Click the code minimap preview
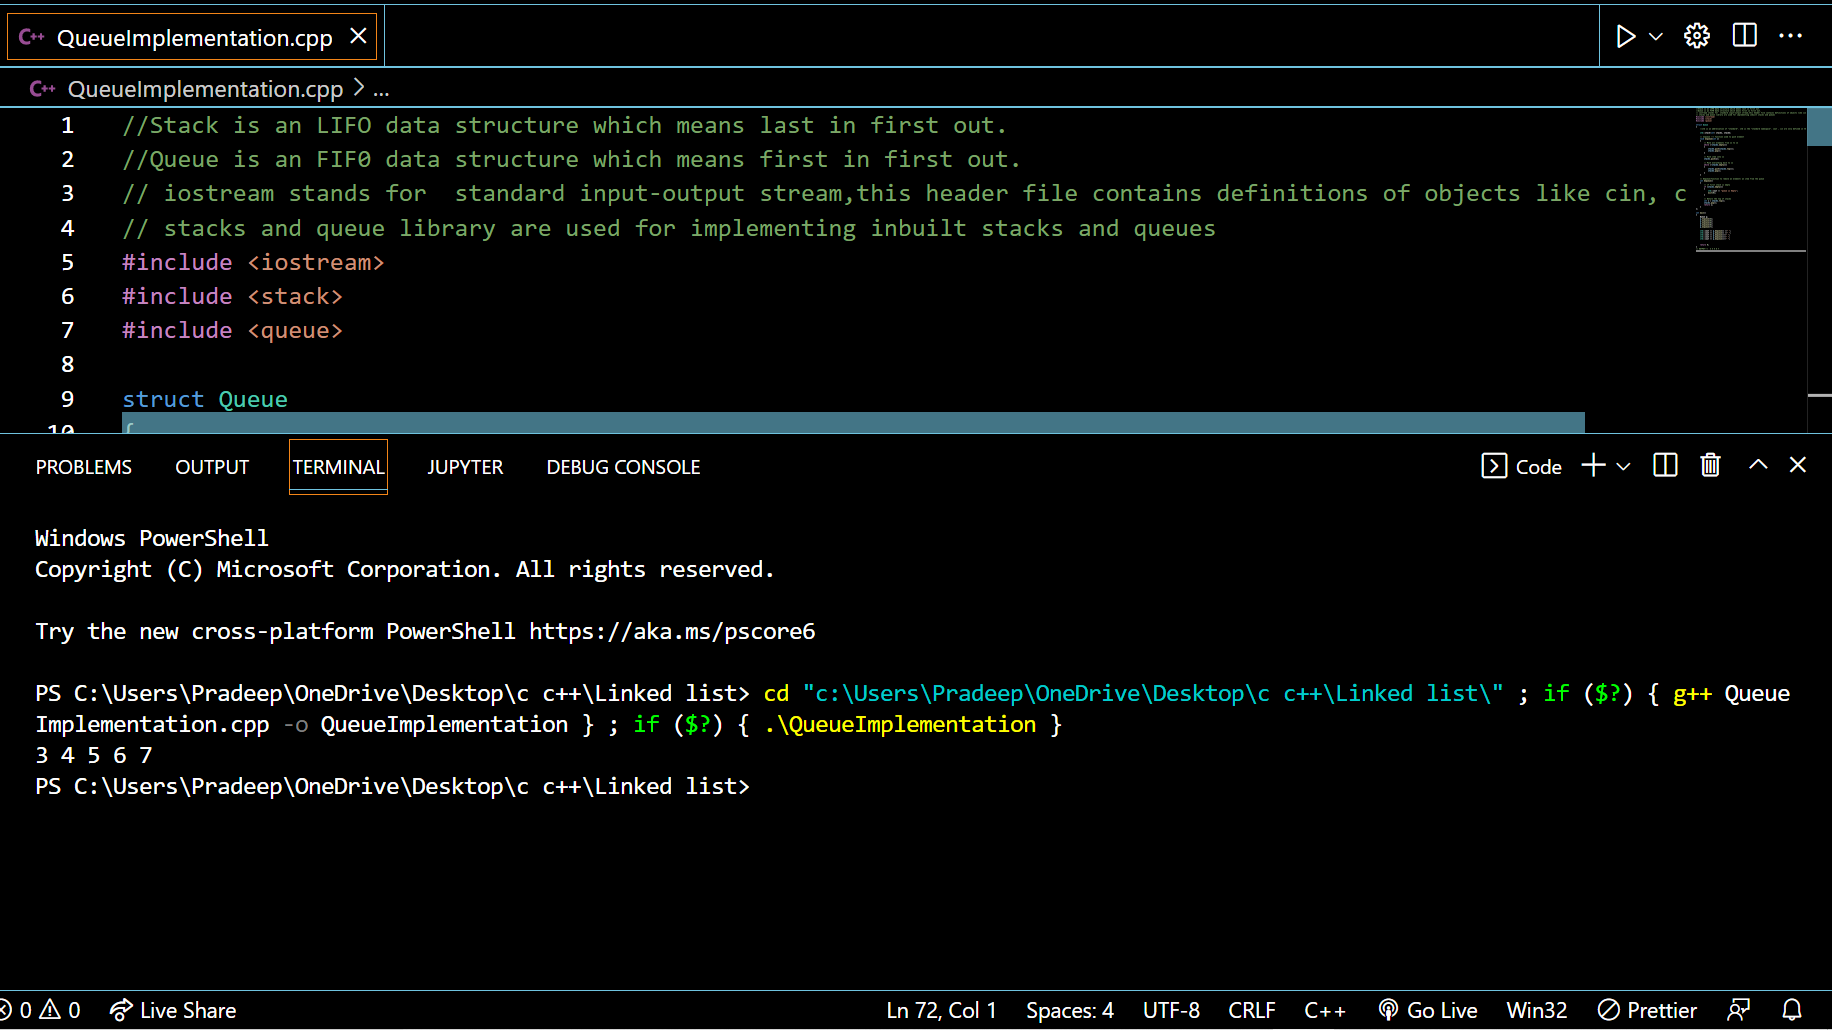Viewport: 1832px width, 1030px height. click(x=1750, y=180)
